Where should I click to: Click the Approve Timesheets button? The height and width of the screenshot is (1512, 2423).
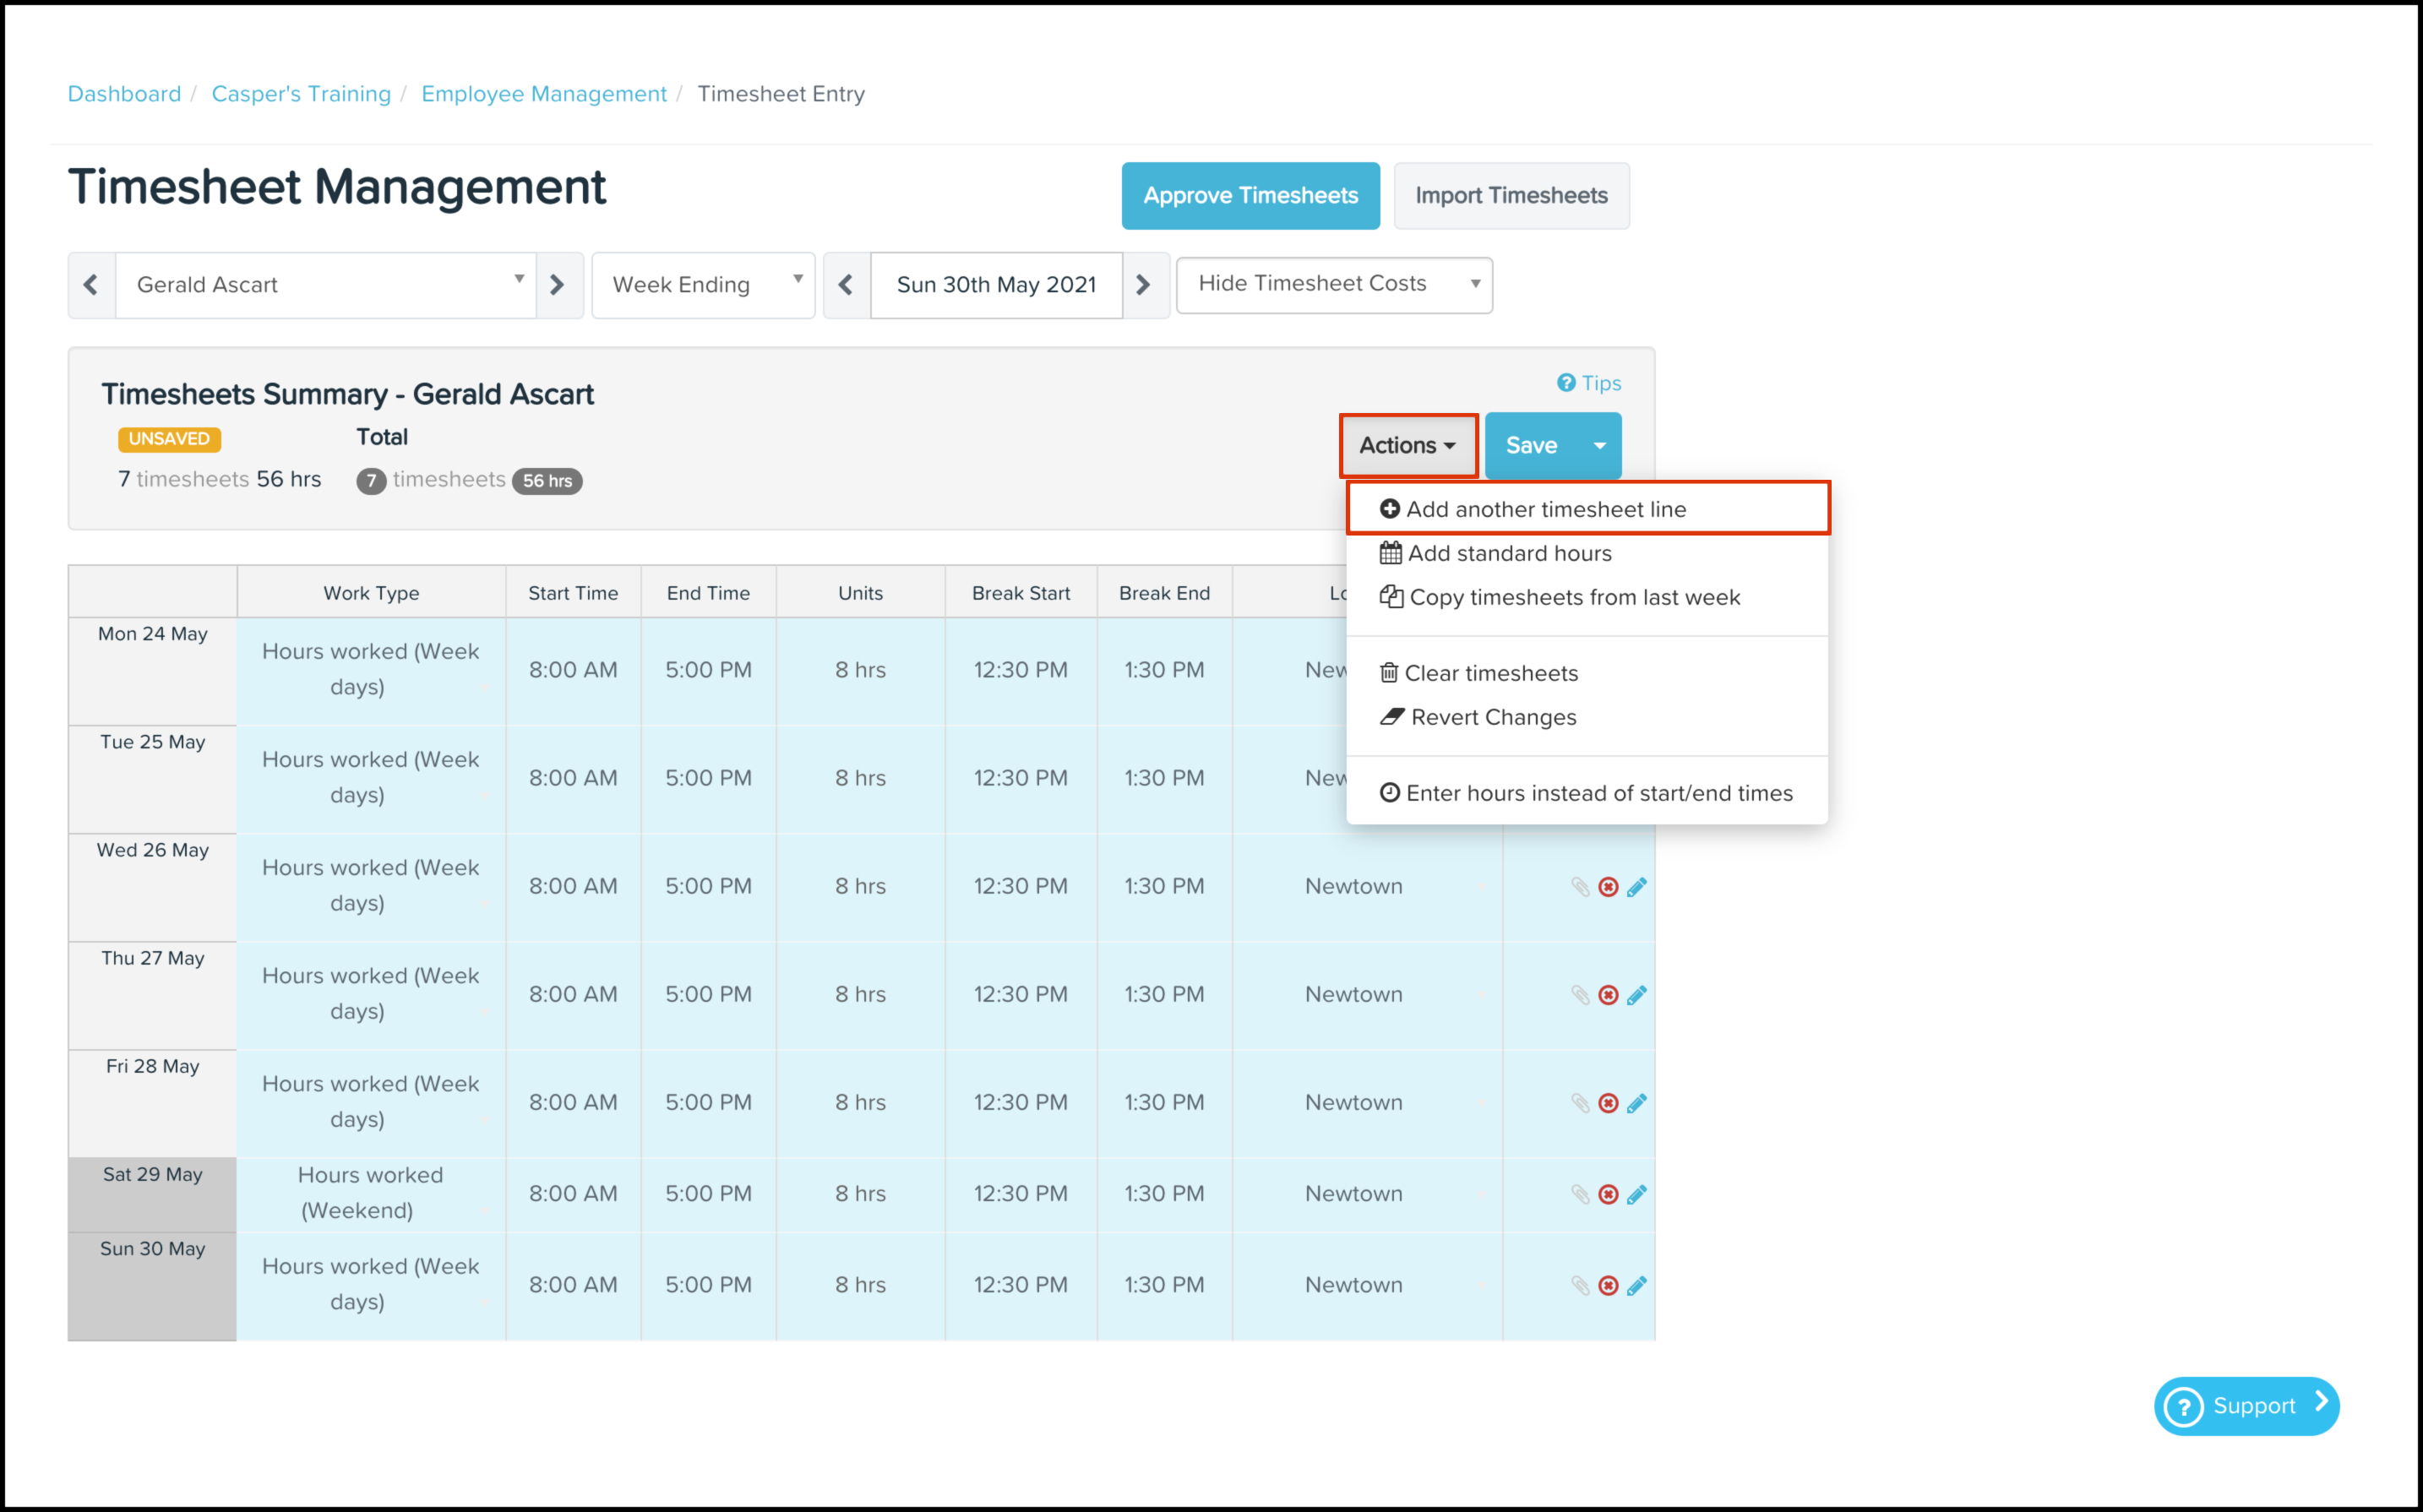[x=1250, y=196]
